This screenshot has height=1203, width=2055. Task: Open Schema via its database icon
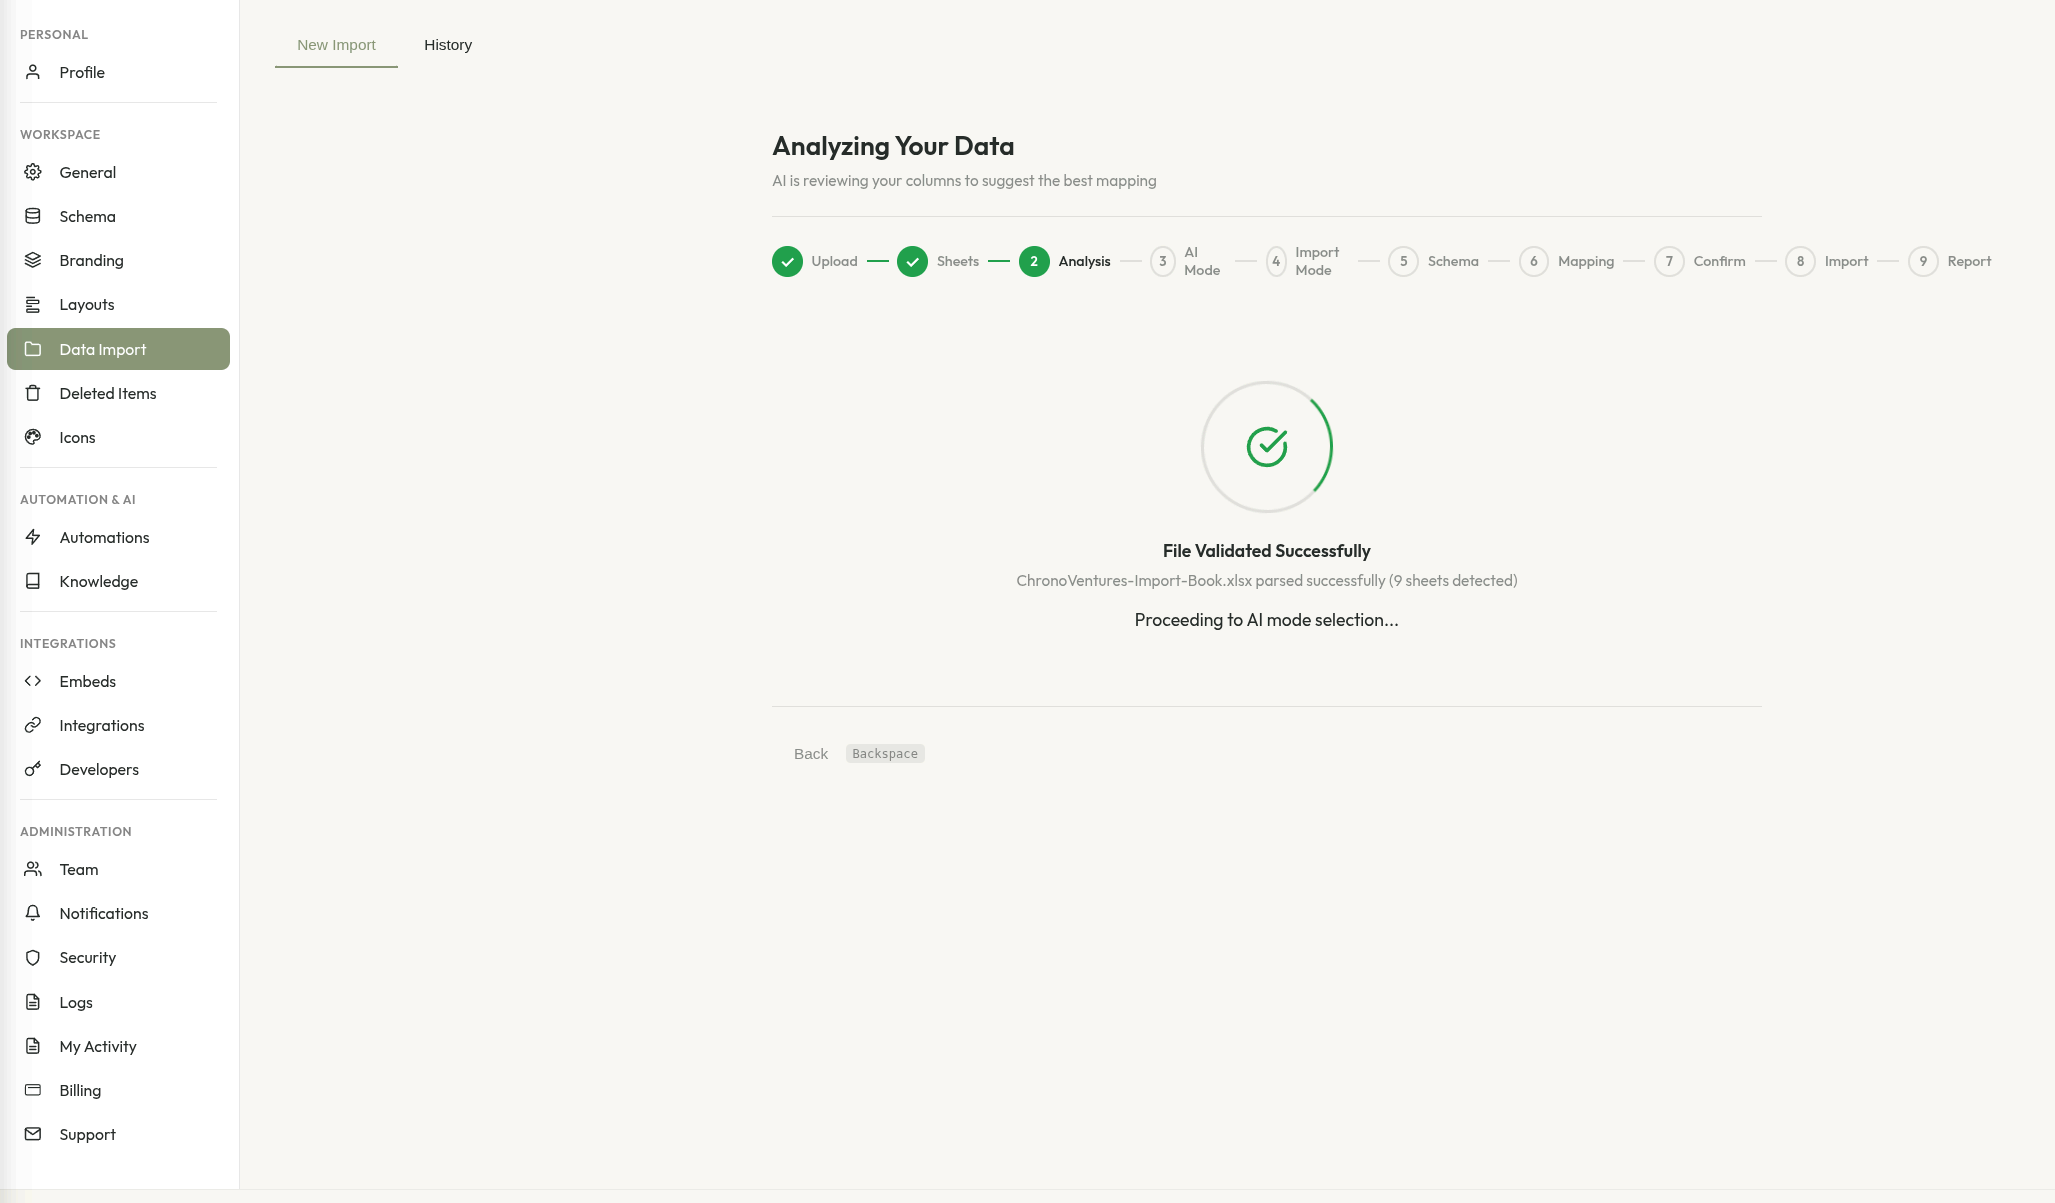click(33, 216)
